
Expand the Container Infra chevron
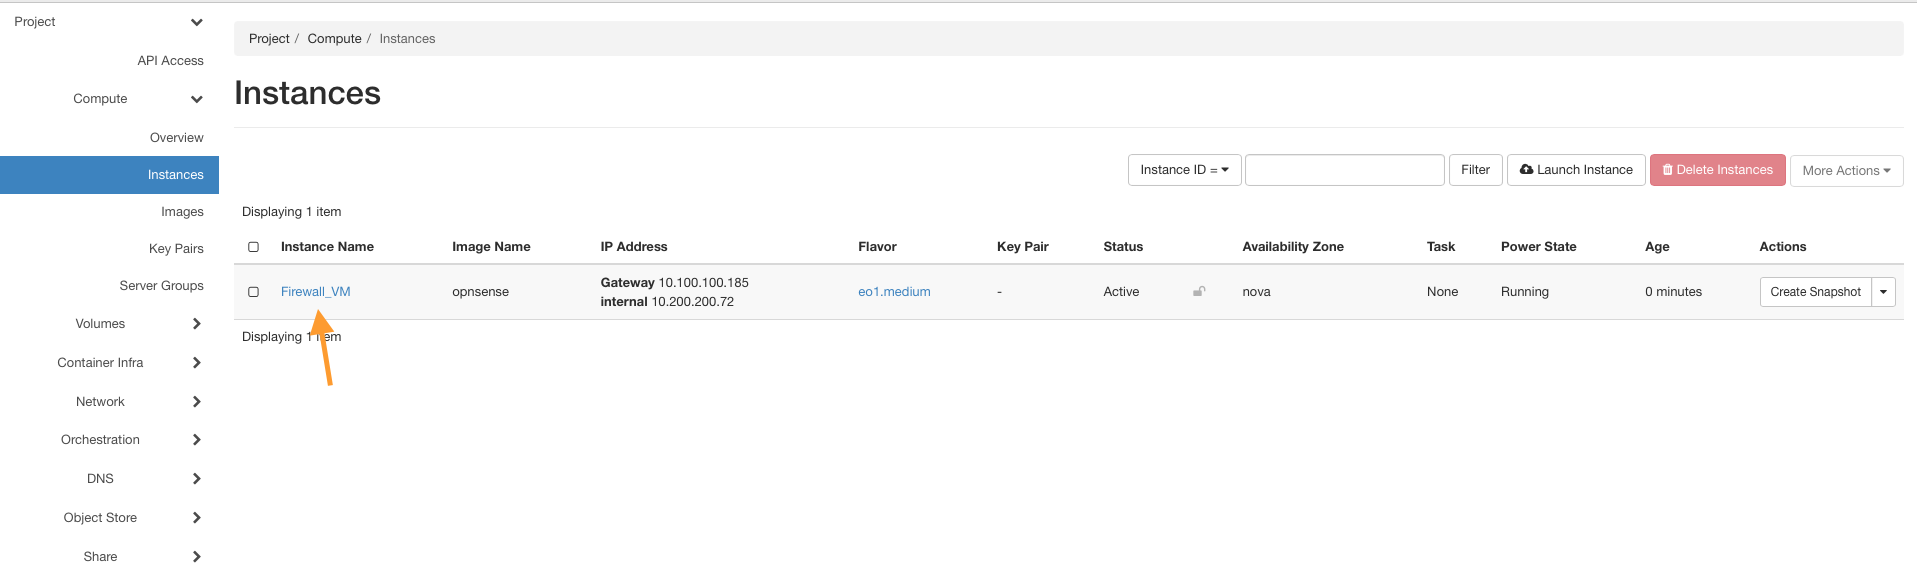(196, 363)
